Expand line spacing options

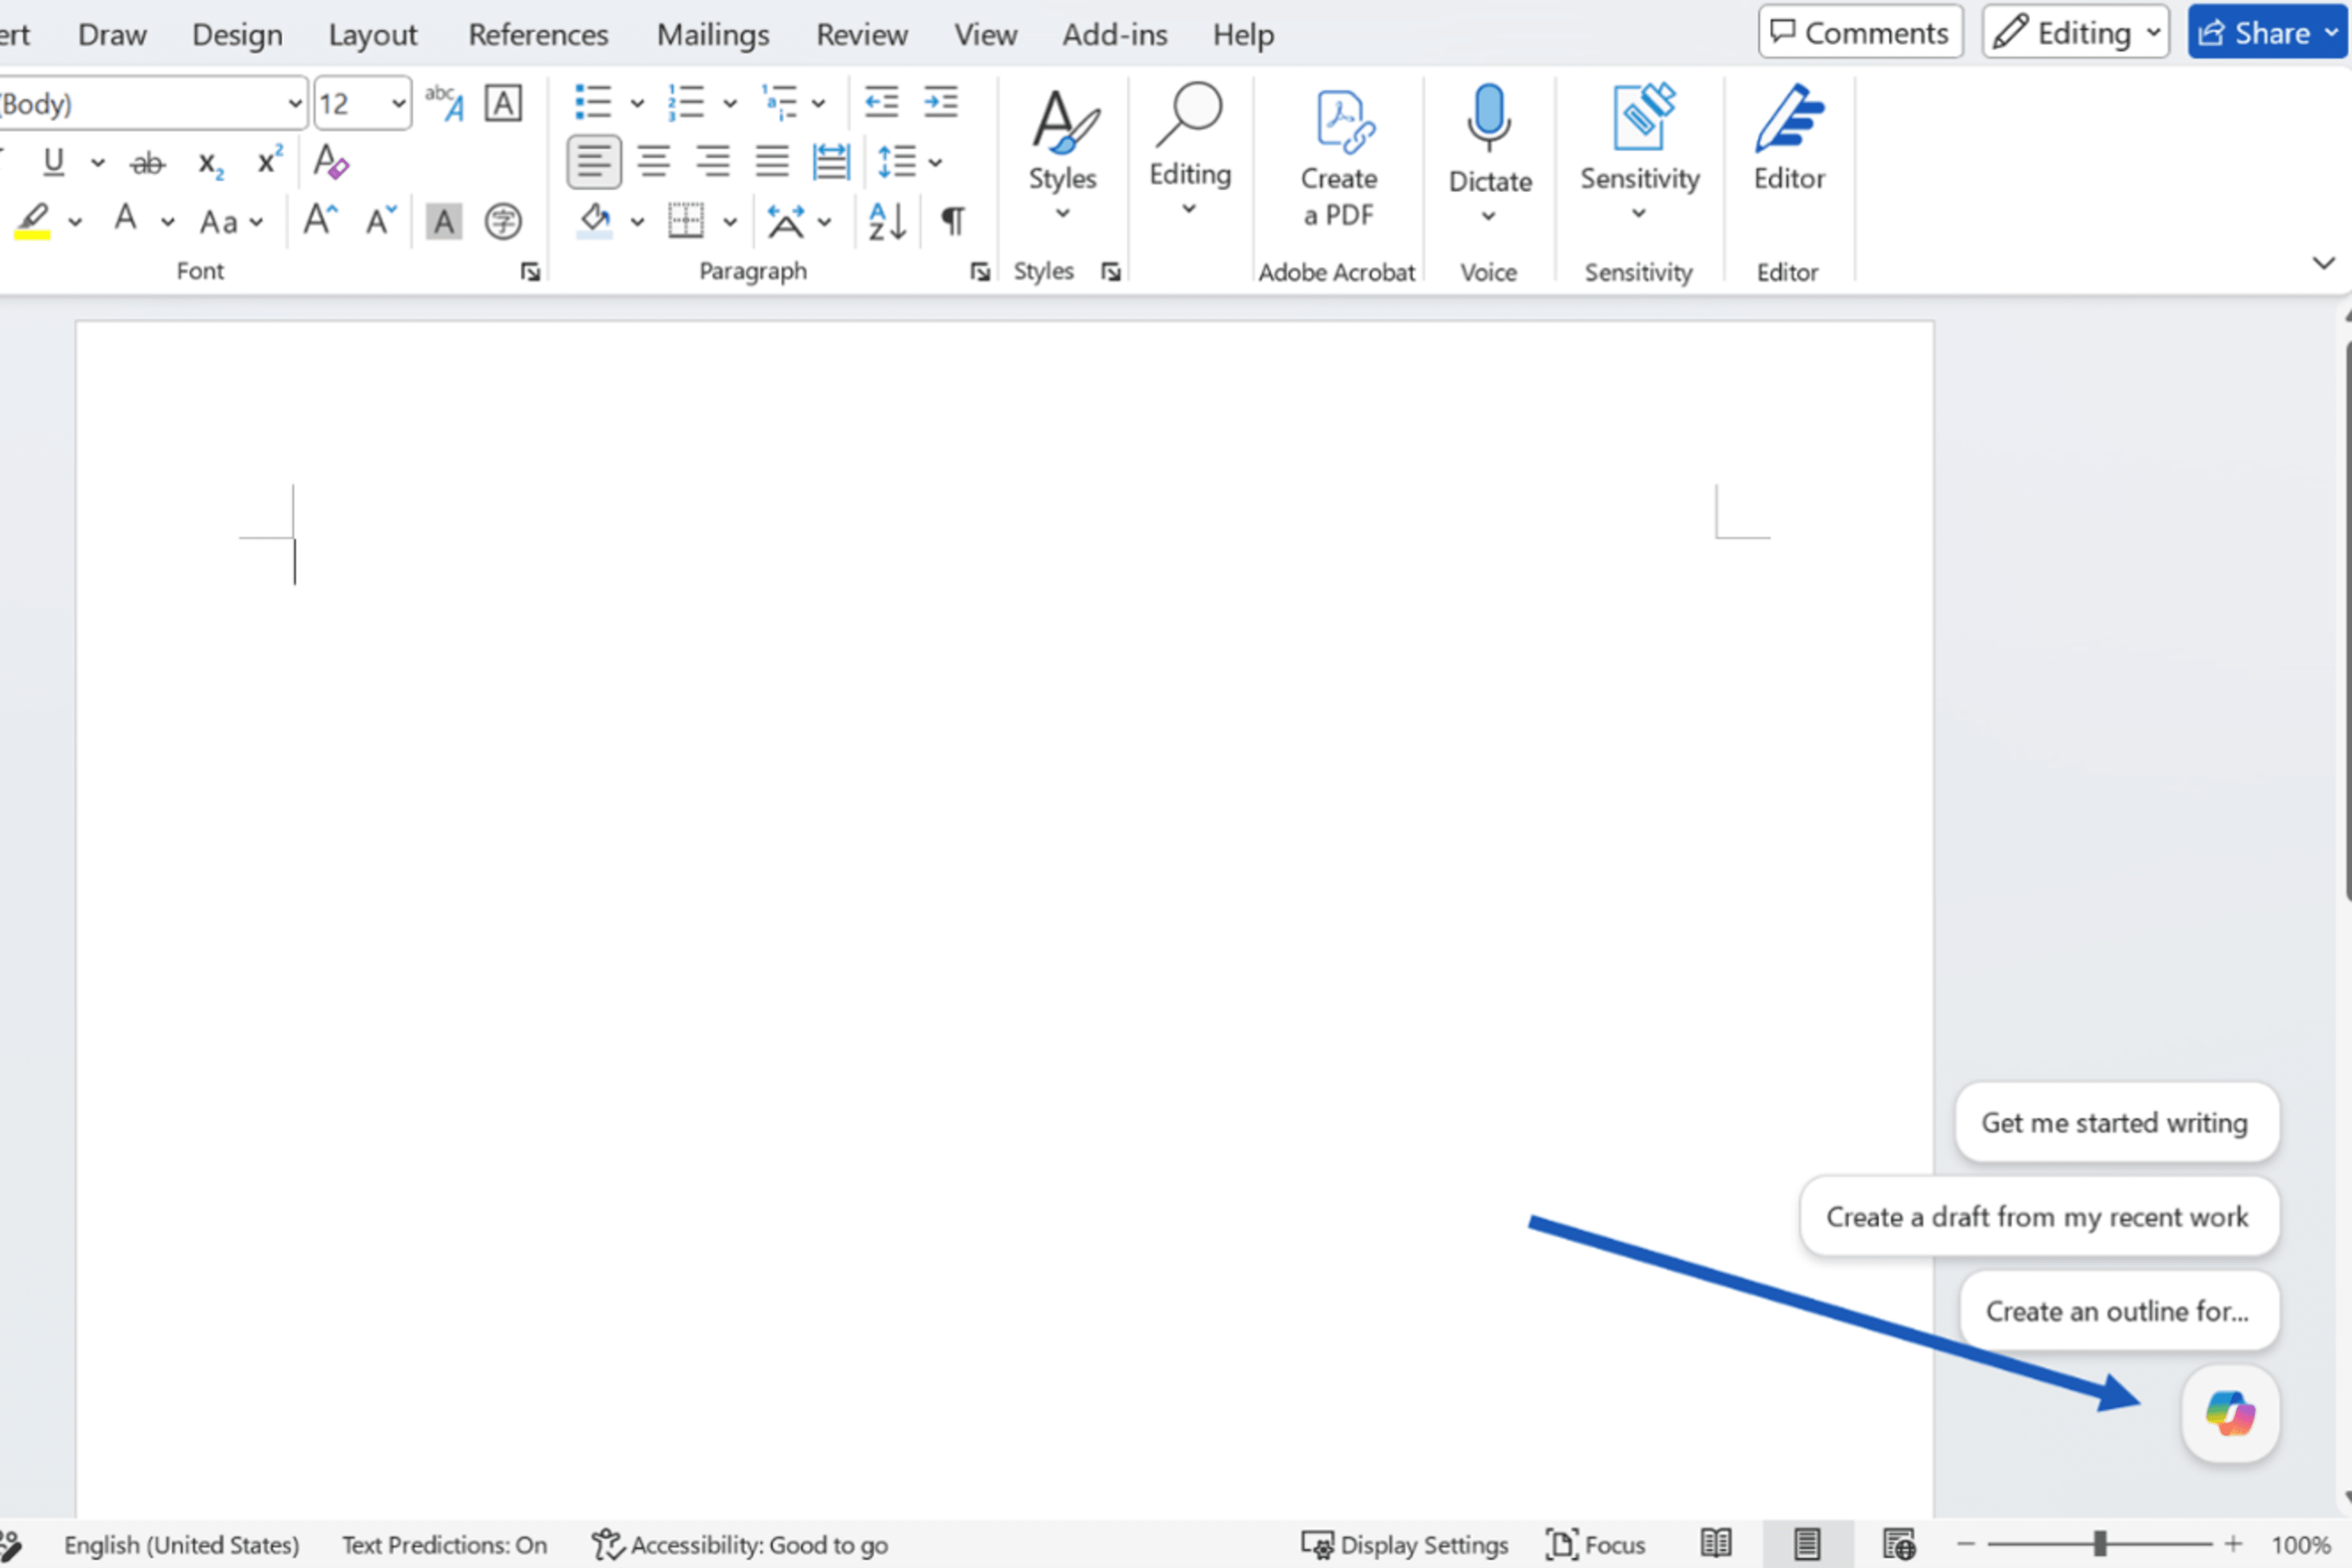pyautogui.click(x=935, y=162)
